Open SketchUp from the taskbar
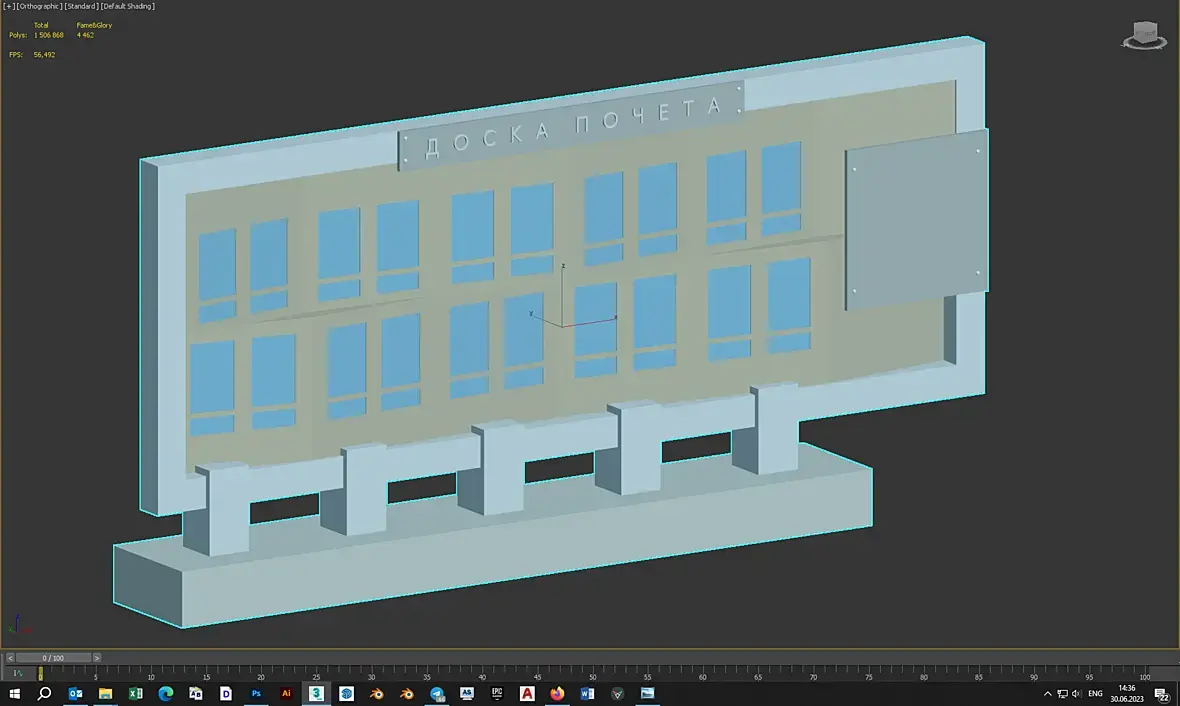 tap(346, 693)
